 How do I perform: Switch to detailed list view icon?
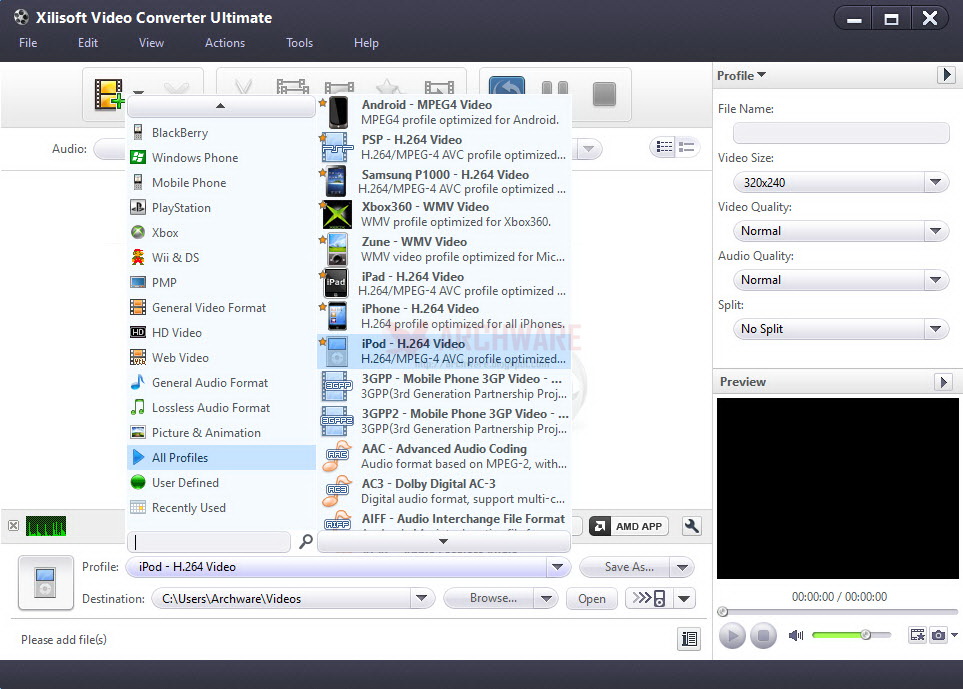tap(687, 147)
